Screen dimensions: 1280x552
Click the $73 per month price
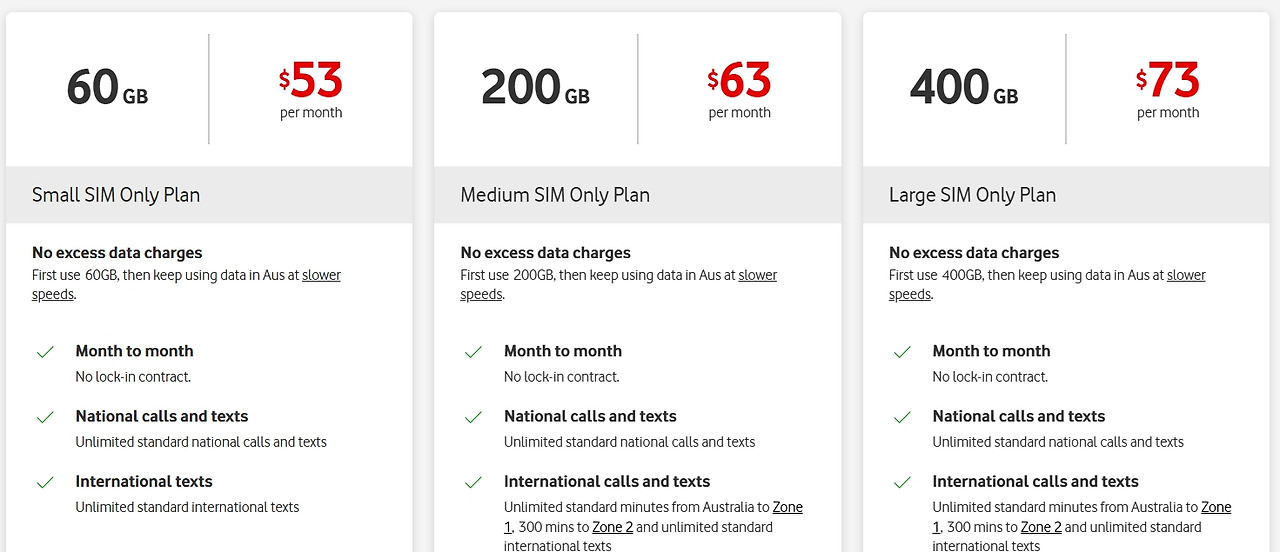[1168, 90]
